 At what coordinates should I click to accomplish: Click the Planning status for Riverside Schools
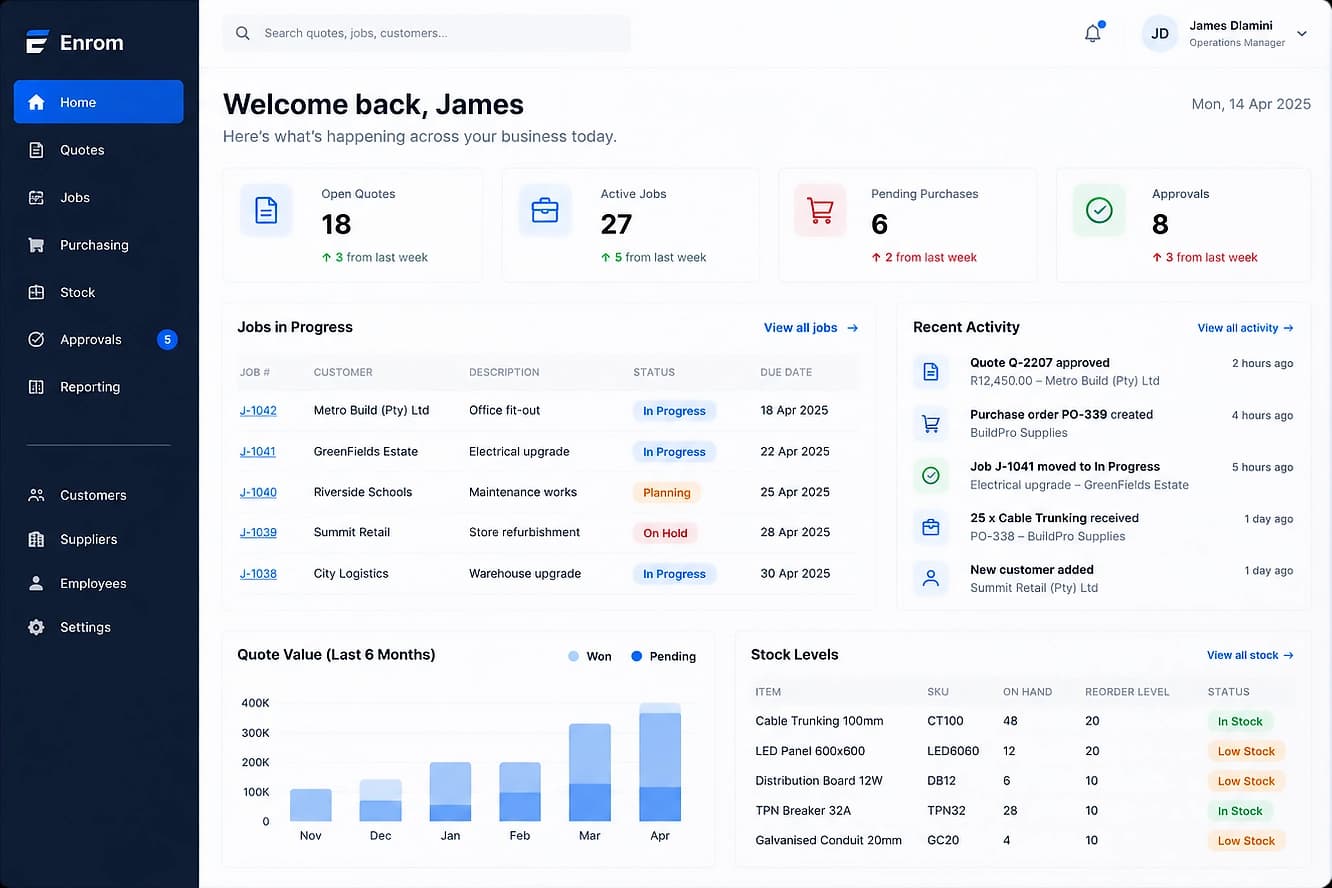(667, 492)
